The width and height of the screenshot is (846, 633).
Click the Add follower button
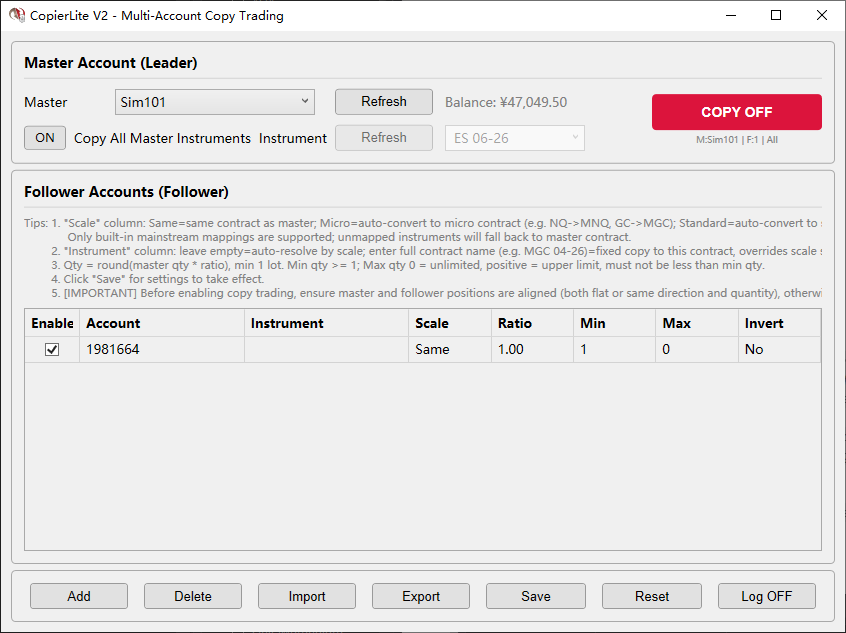point(79,596)
